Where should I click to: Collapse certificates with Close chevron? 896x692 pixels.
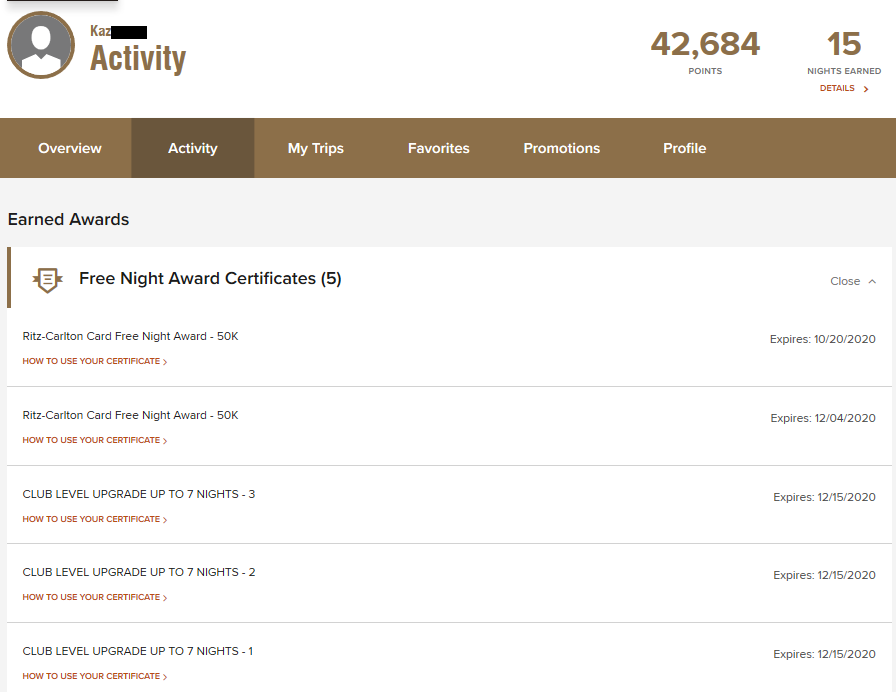pos(853,281)
